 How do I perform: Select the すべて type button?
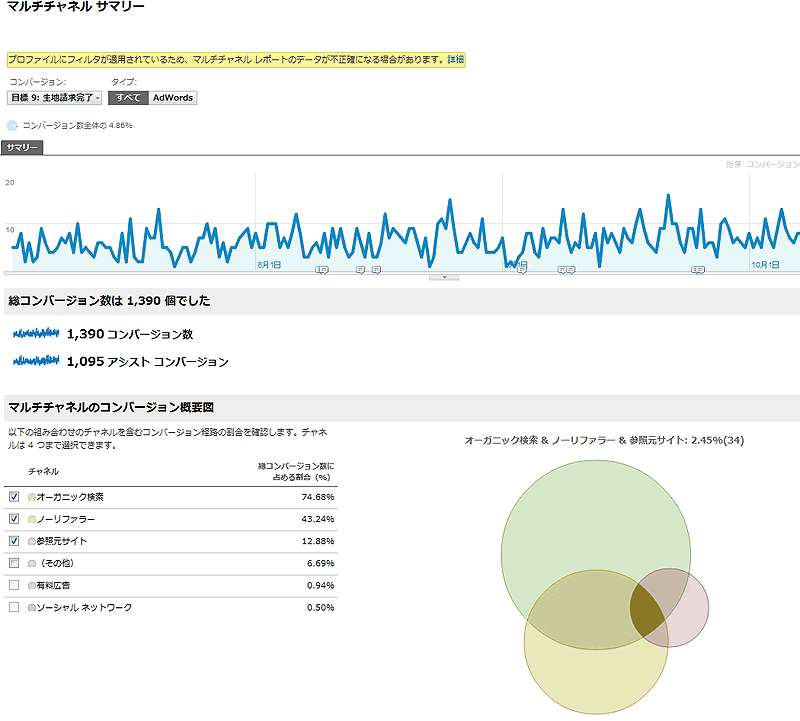click(127, 98)
